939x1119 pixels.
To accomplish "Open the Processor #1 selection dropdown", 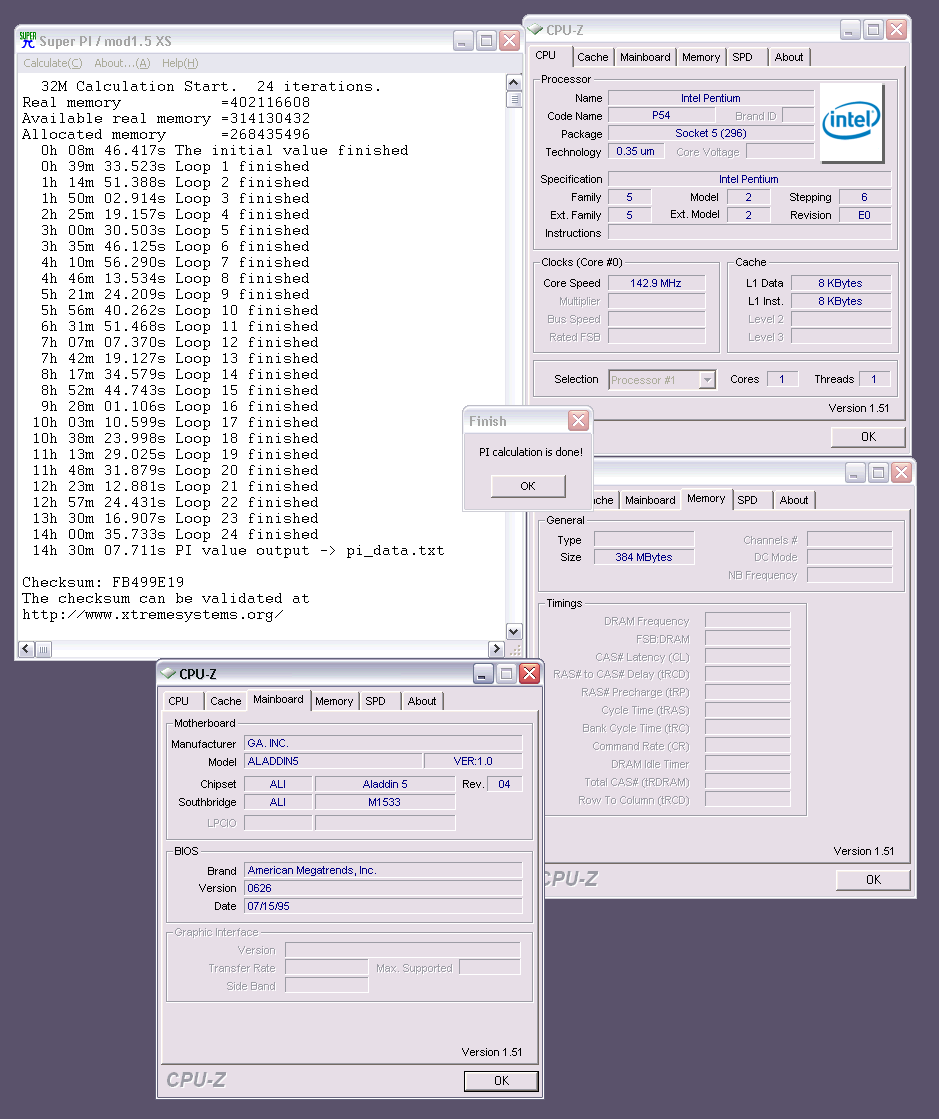I will (x=707, y=380).
